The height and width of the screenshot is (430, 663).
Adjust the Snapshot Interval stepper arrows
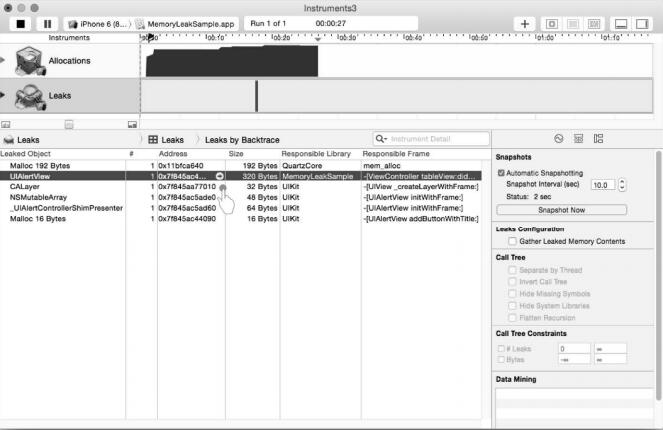pos(622,185)
